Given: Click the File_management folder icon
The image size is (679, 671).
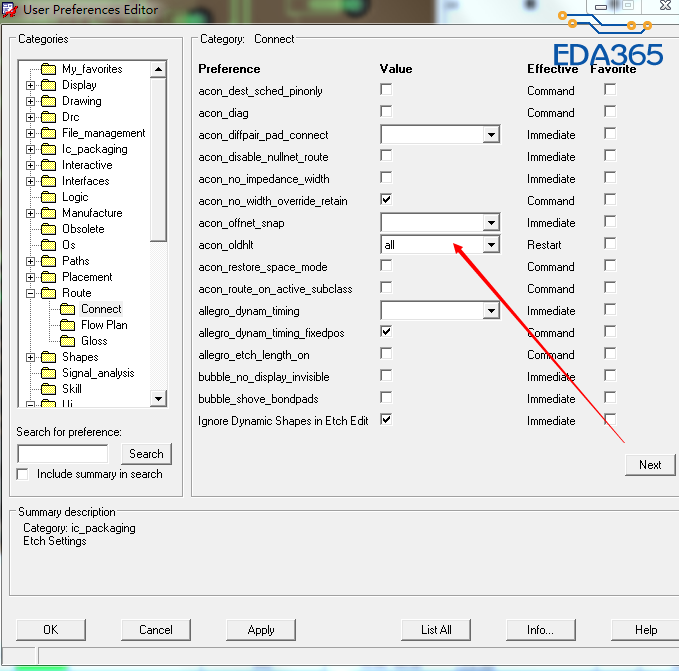Looking at the screenshot, I should [x=48, y=133].
